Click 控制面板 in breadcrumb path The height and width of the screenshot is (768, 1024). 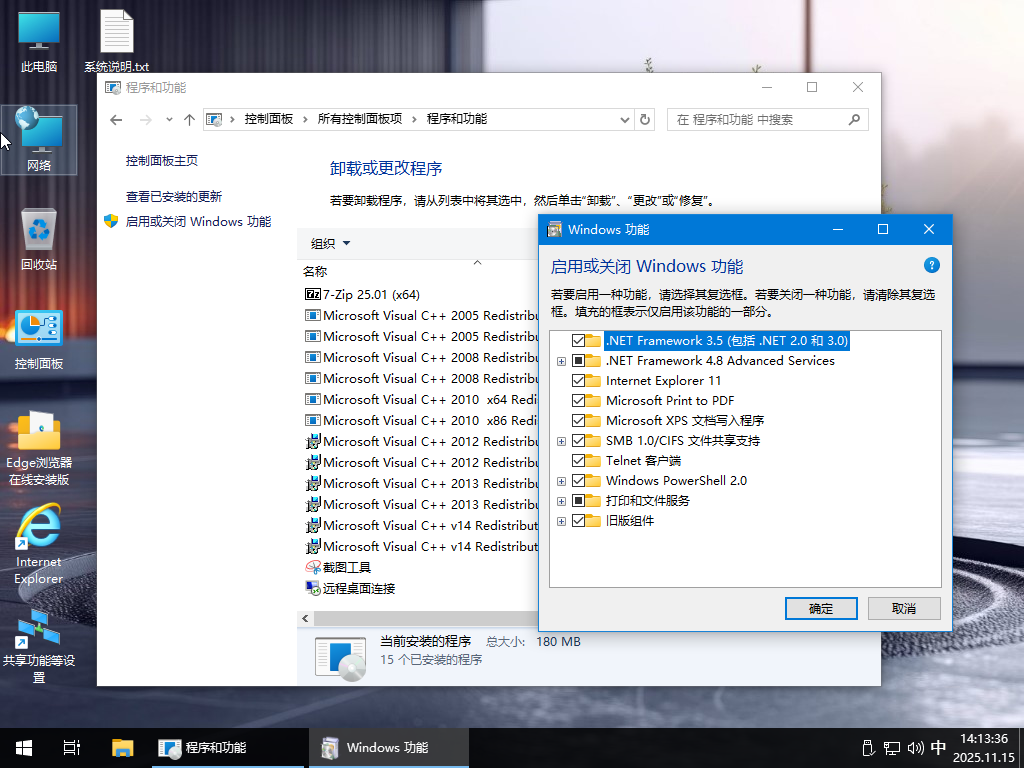pos(268,119)
